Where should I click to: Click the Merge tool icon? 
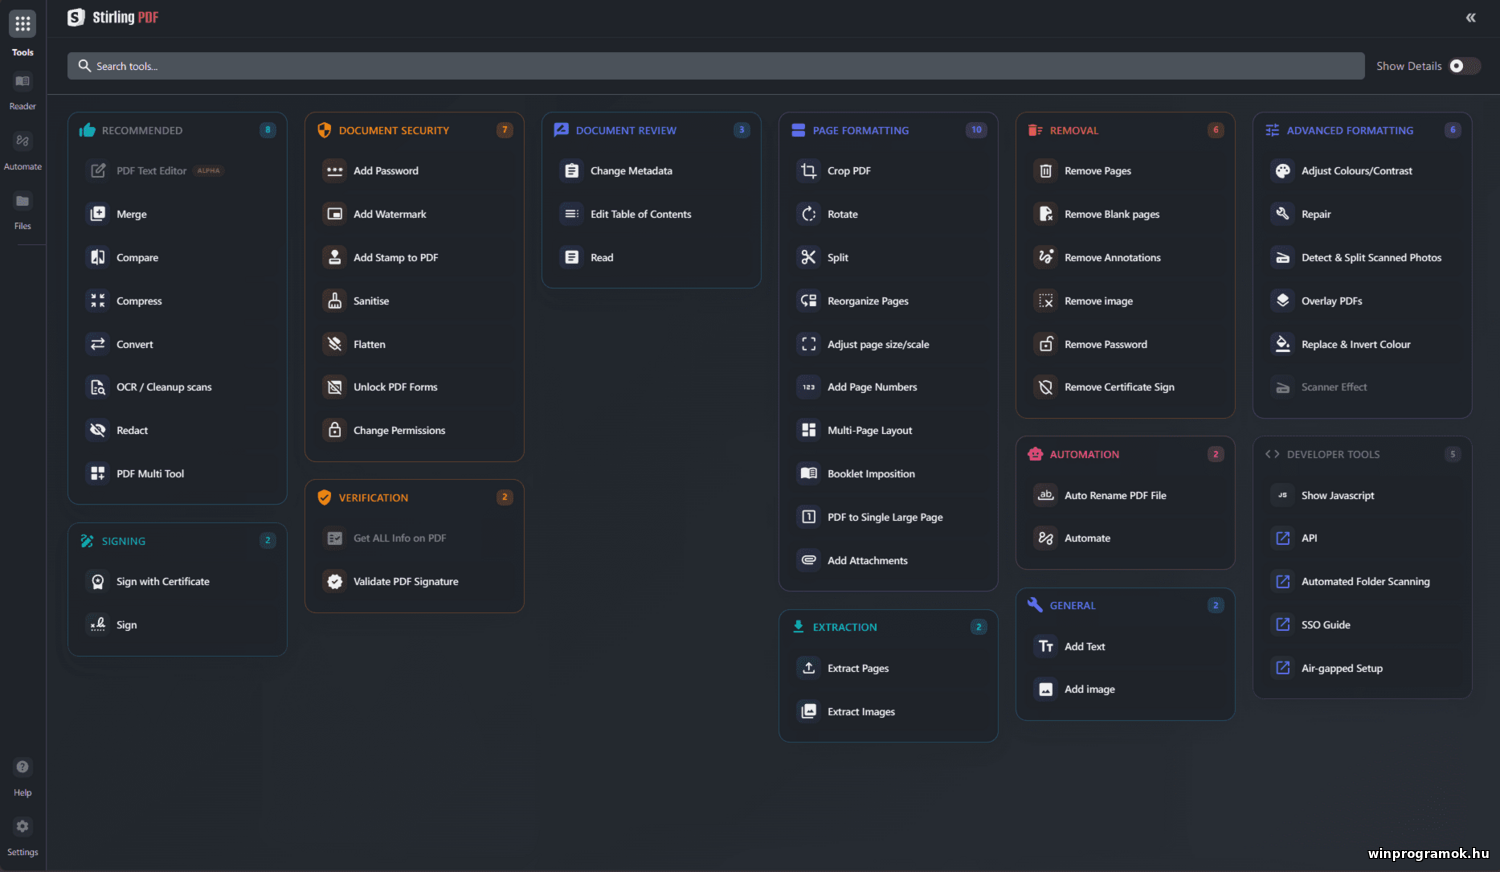point(98,214)
